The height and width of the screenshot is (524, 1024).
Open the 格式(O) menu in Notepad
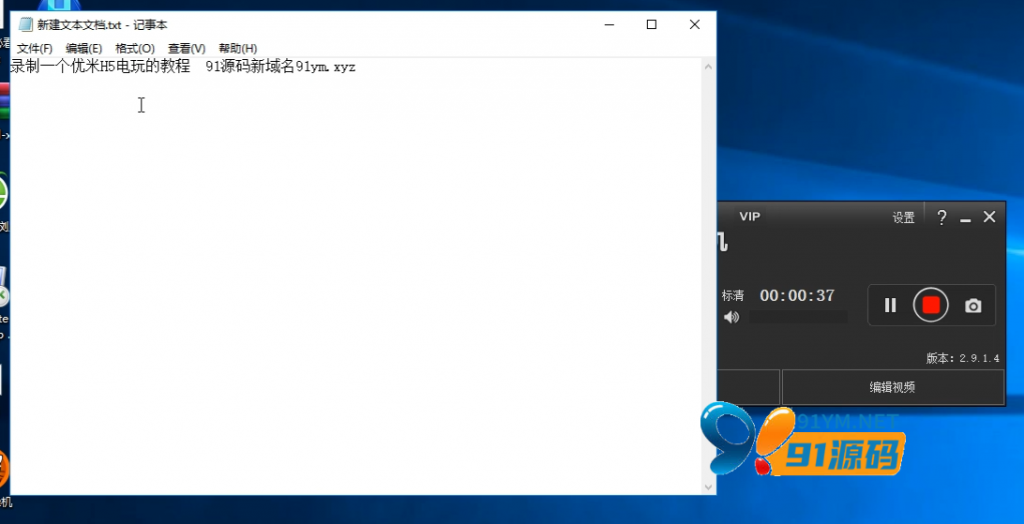pyautogui.click(x=135, y=48)
